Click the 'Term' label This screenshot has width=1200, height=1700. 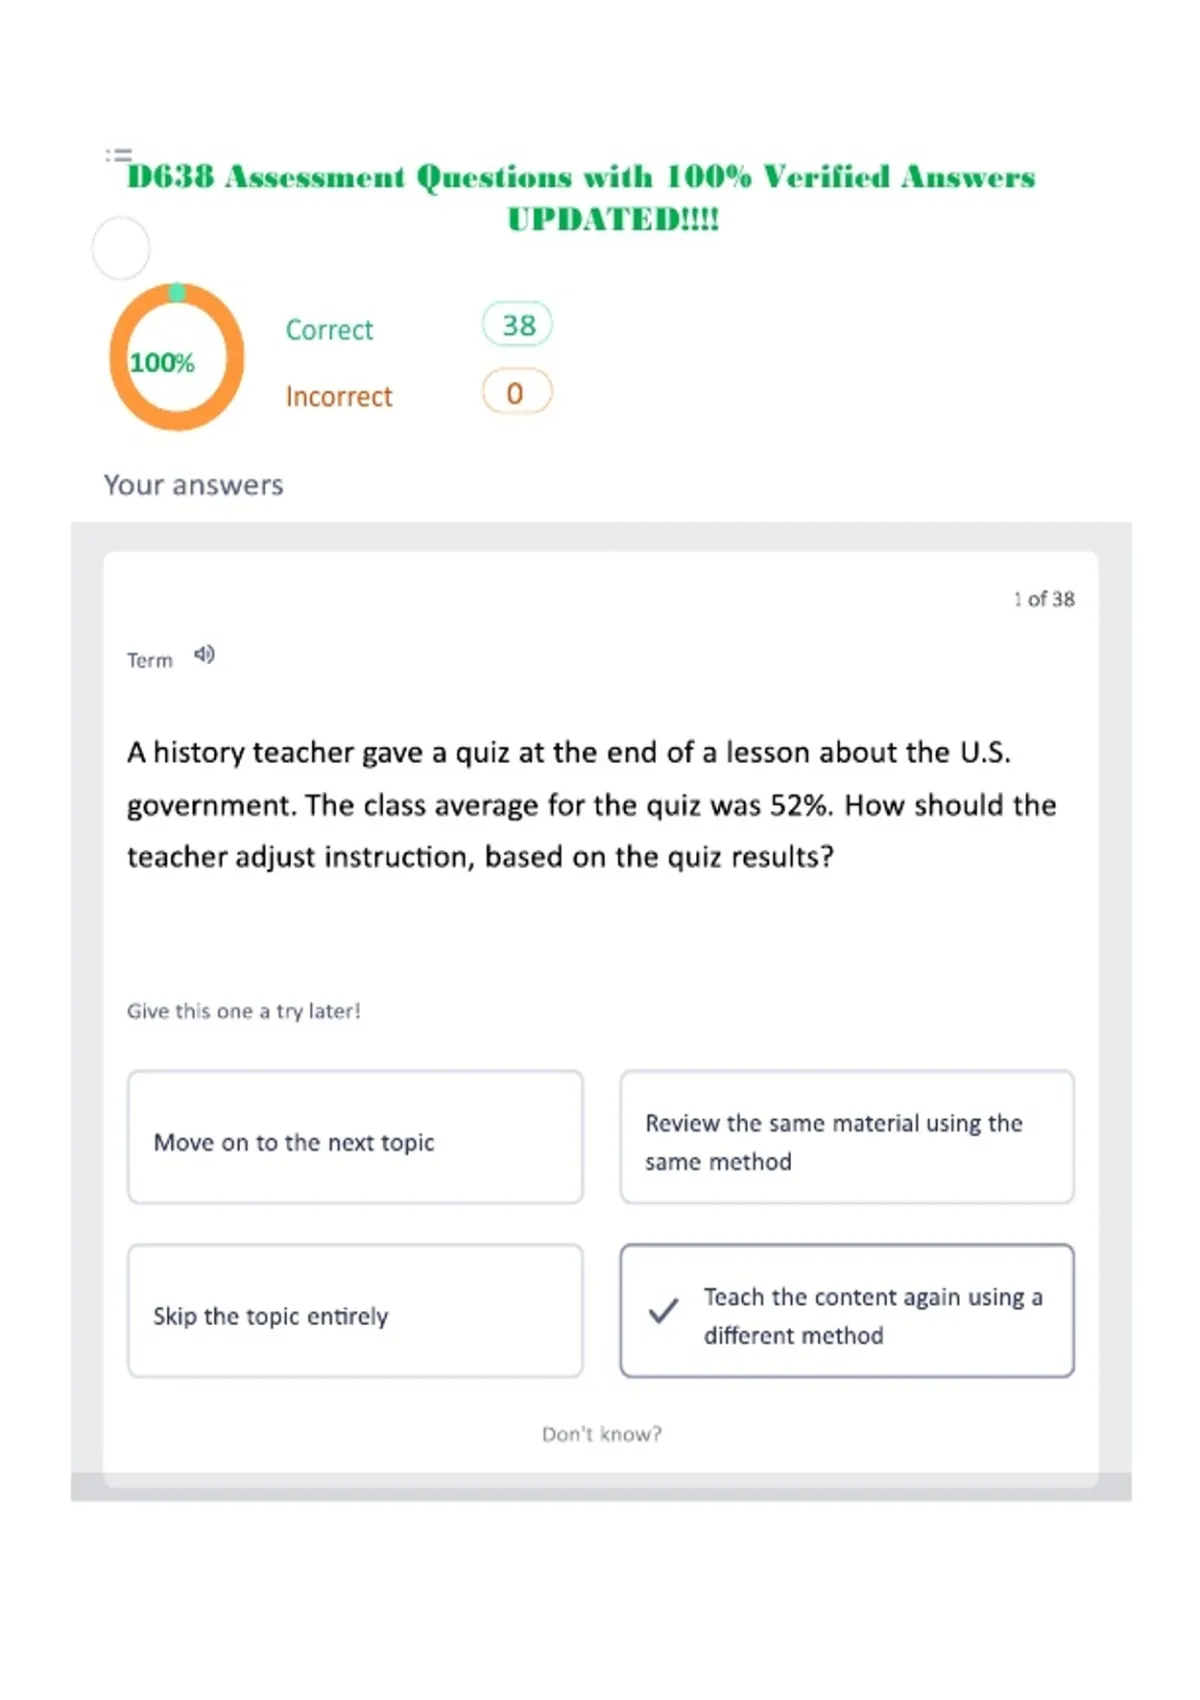pyautogui.click(x=150, y=660)
